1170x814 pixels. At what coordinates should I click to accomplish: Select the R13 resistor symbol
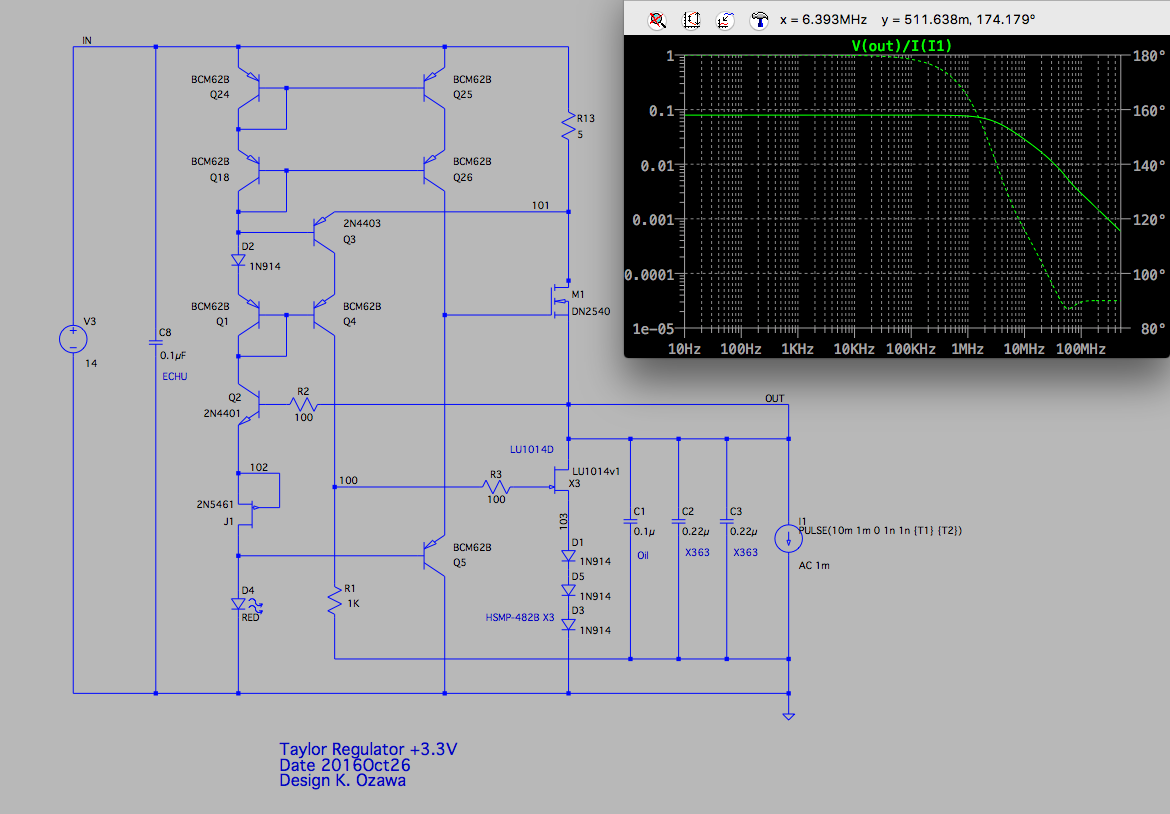(568, 125)
